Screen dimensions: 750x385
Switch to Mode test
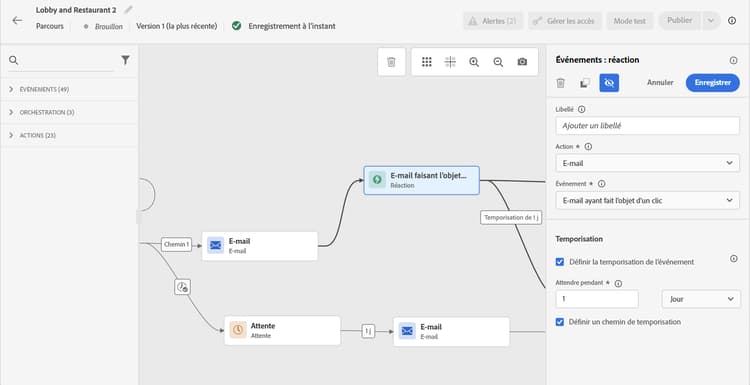pos(630,21)
